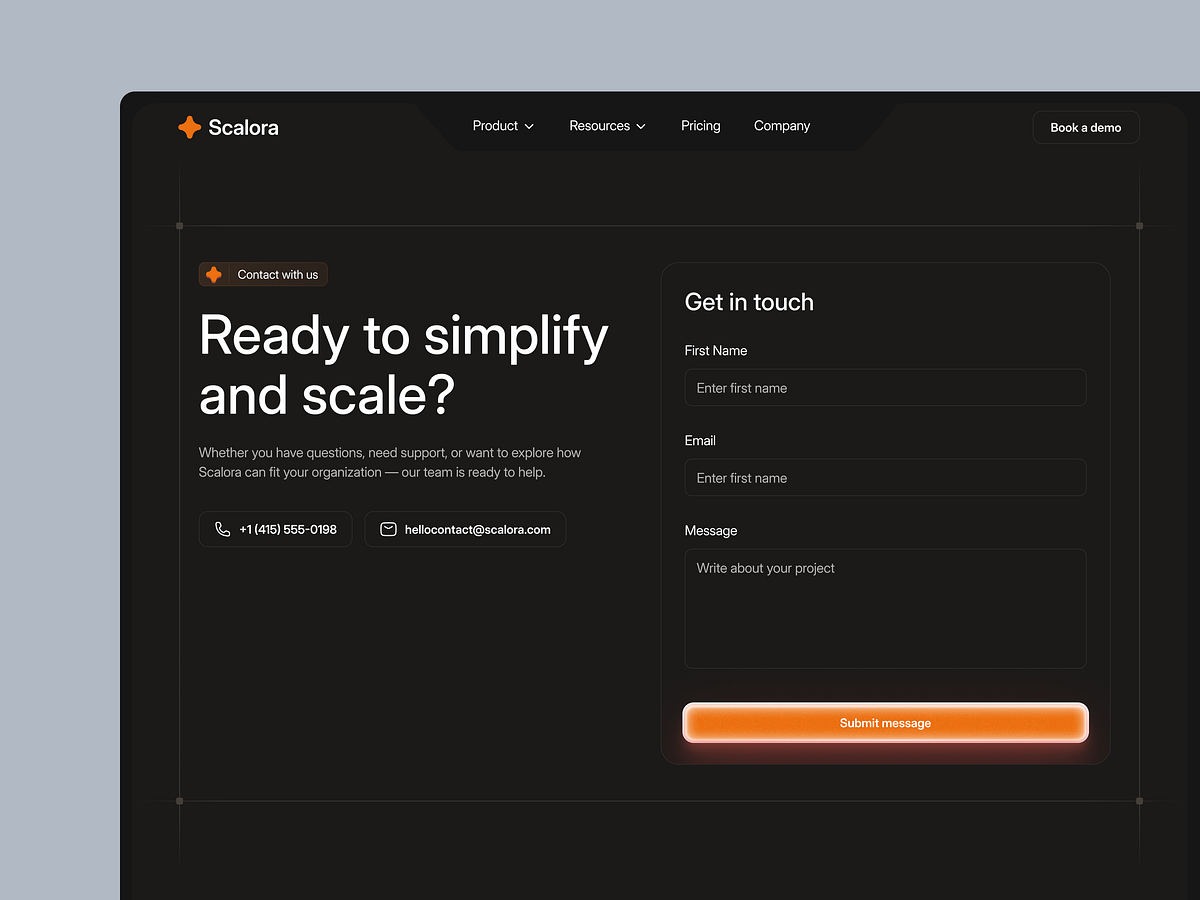Open the 'Contact with us' badge
Viewport: 1200px width, 900px height.
(263, 274)
